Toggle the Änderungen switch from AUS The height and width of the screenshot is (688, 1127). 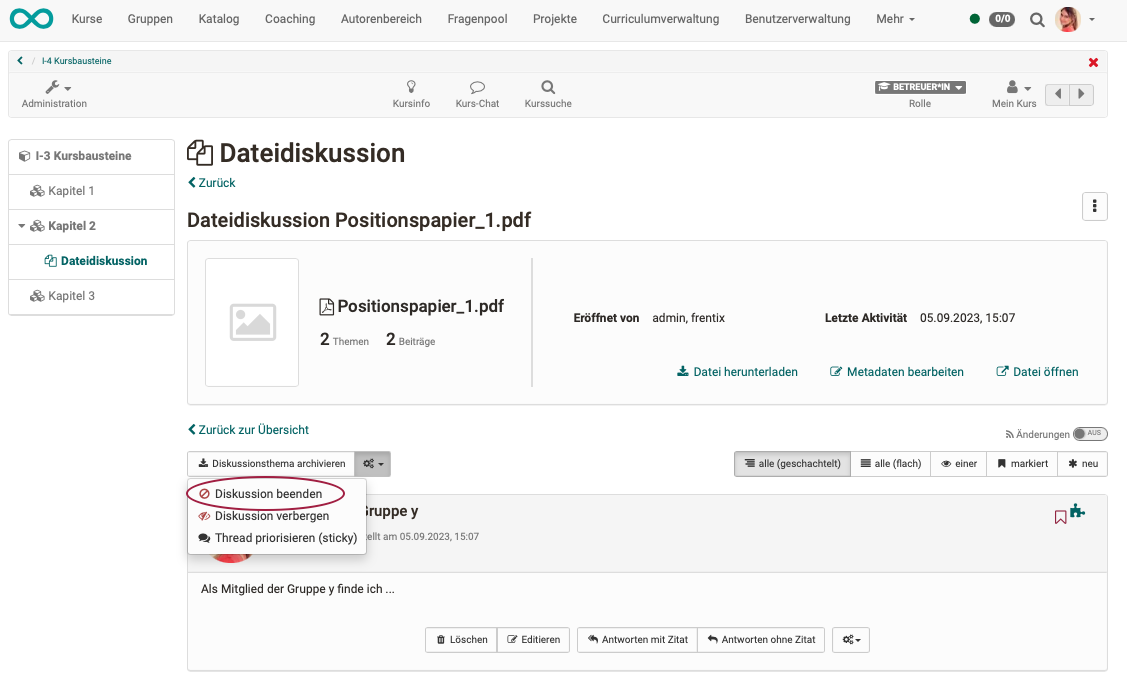(x=1090, y=434)
